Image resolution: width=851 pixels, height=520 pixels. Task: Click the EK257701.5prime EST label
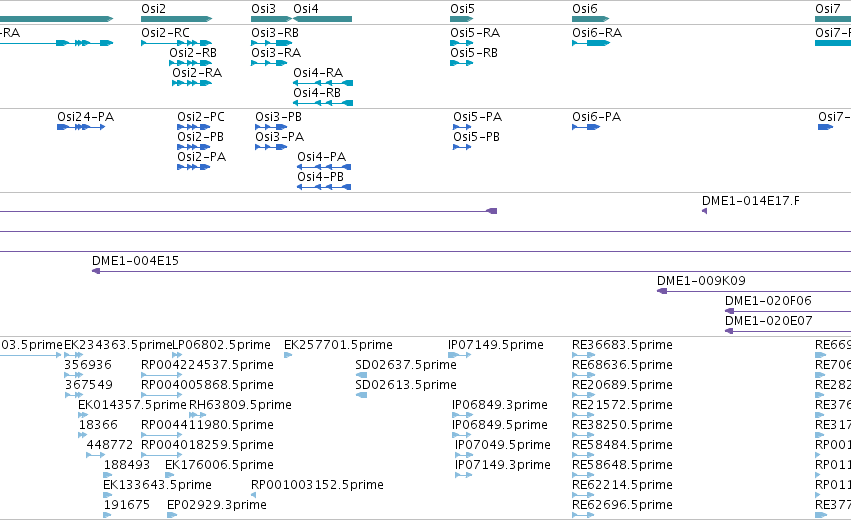click(x=338, y=345)
